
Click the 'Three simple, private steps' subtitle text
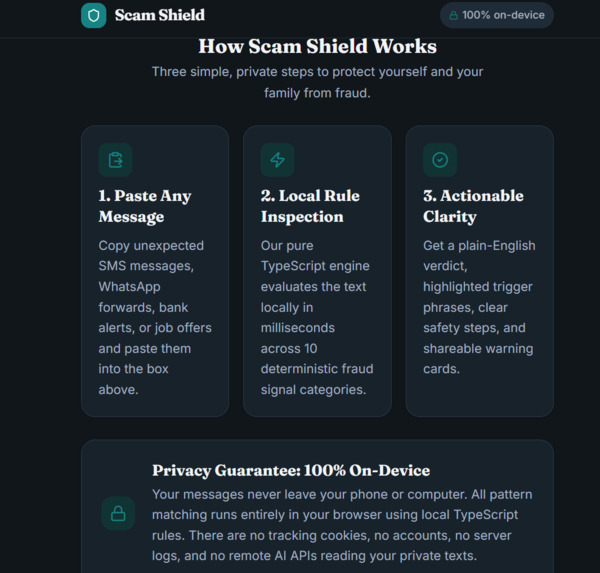coord(317,82)
